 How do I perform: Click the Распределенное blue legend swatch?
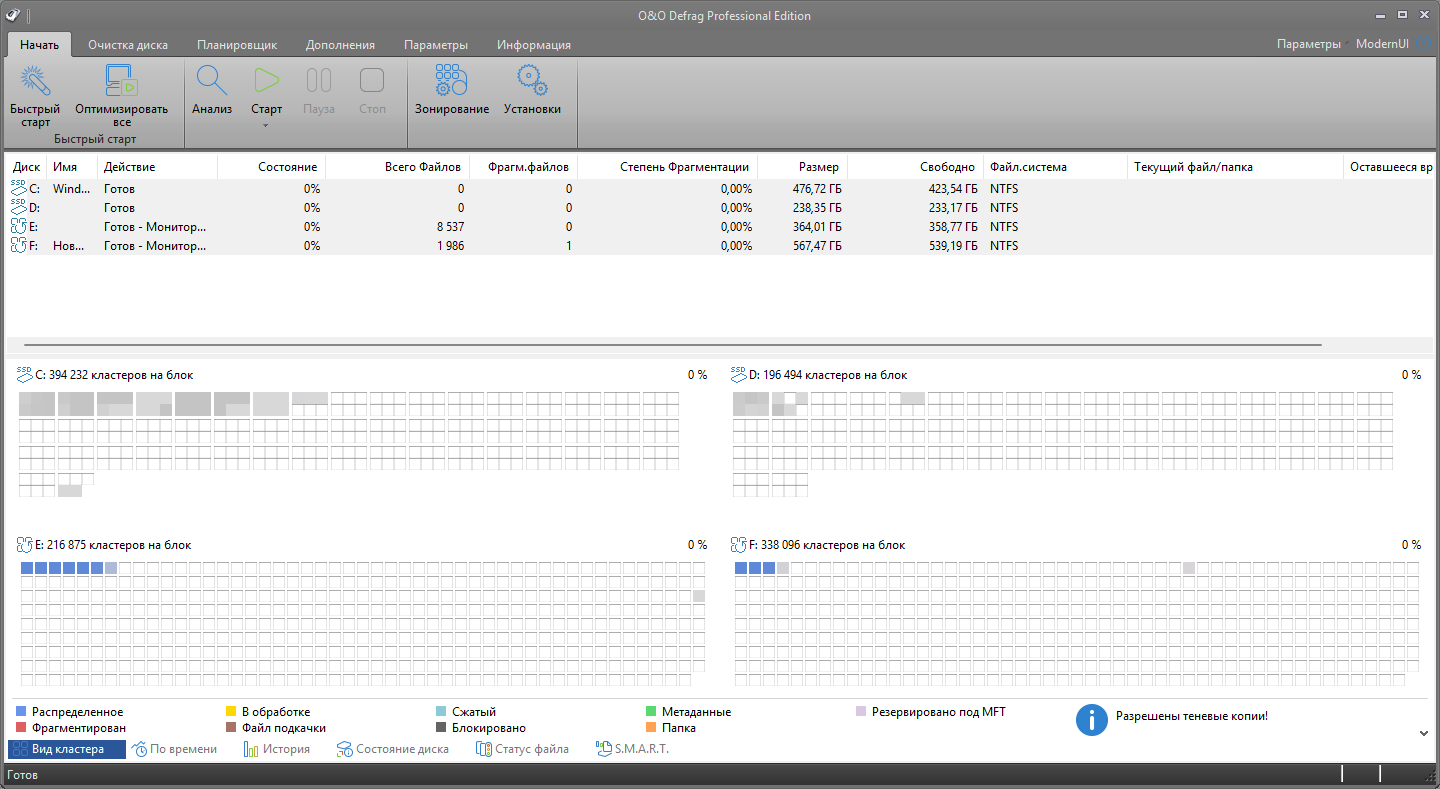click(x=21, y=712)
